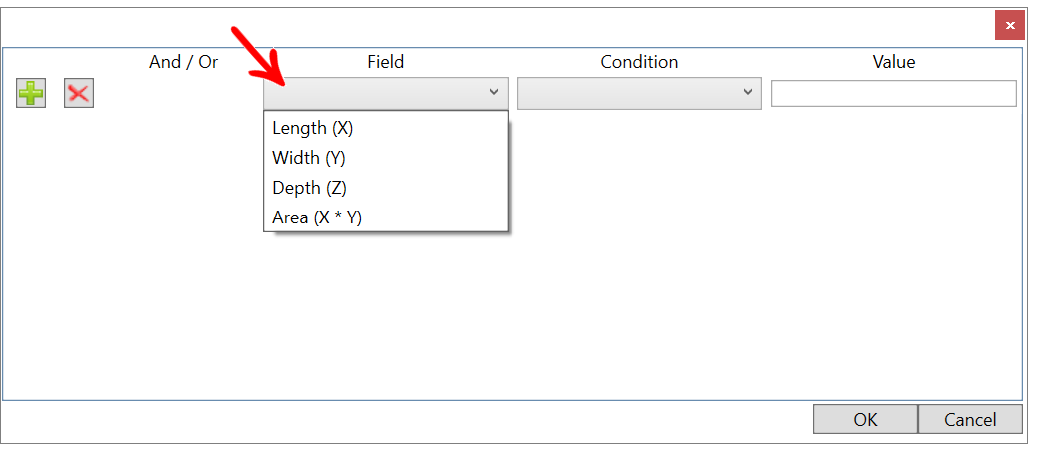Image resolution: width=1038 pixels, height=455 pixels.
Task: Click the Cancel button
Action: [x=970, y=419]
